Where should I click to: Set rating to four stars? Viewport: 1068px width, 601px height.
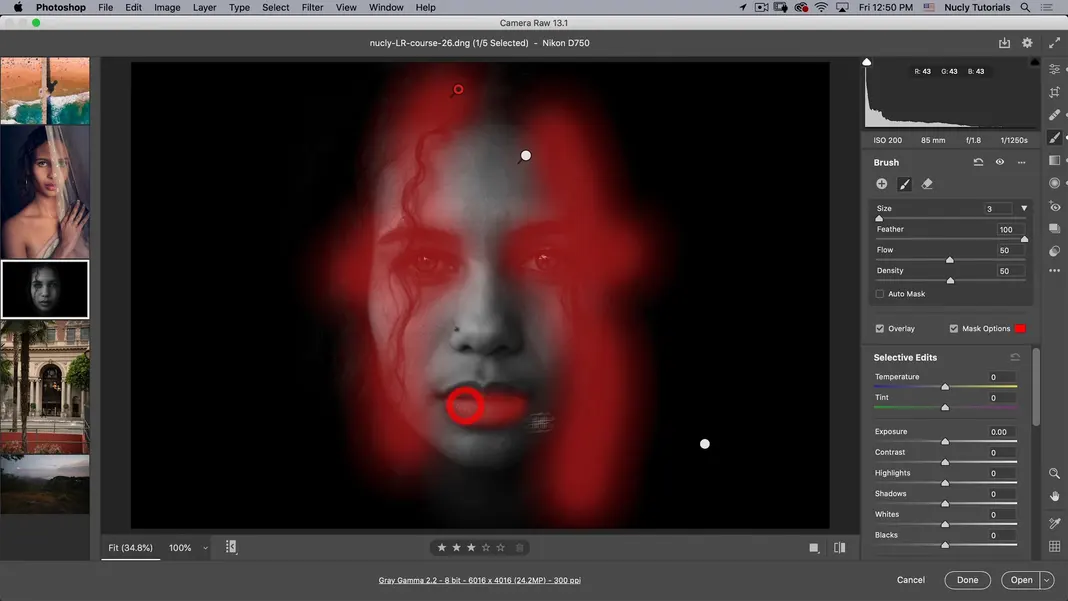[x=486, y=548]
